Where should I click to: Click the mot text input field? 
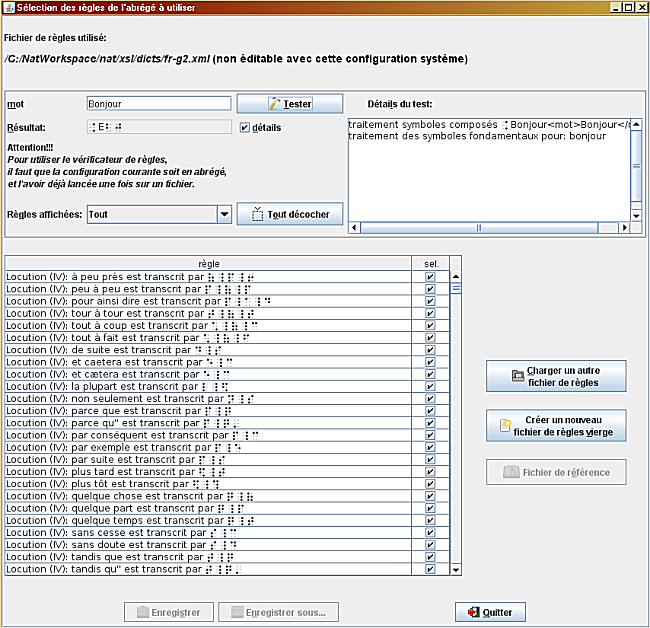click(158, 103)
